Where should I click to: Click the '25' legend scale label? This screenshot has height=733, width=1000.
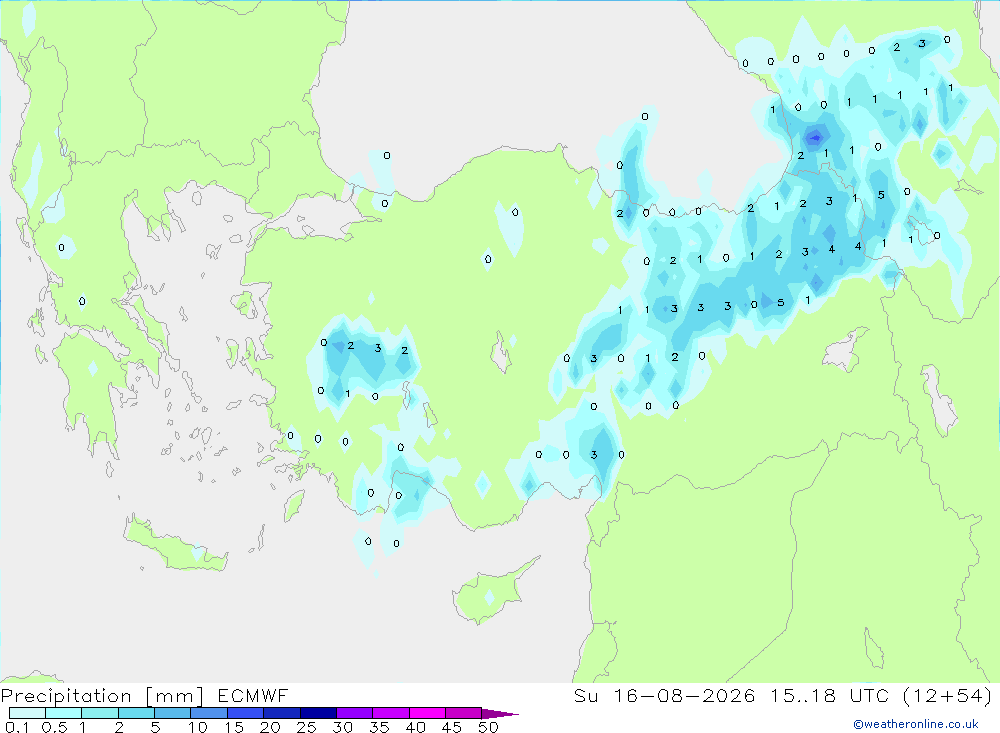coord(306,727)
